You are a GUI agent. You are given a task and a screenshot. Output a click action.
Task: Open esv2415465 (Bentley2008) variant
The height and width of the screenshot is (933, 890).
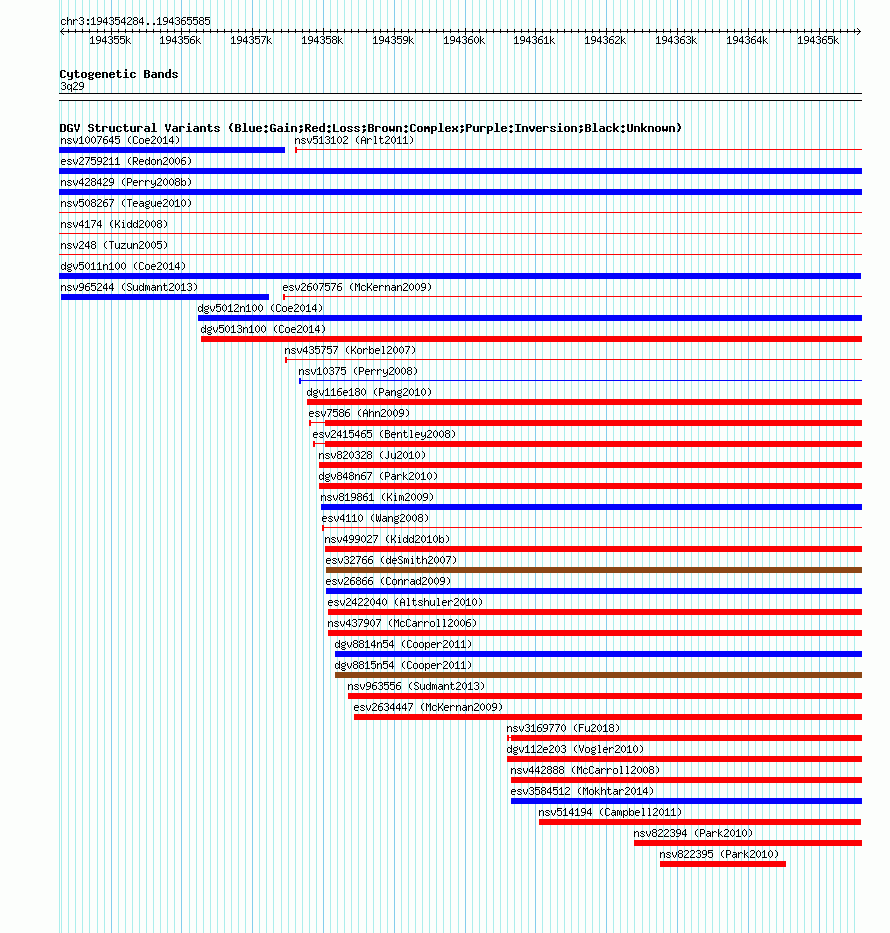coord(384,434)
